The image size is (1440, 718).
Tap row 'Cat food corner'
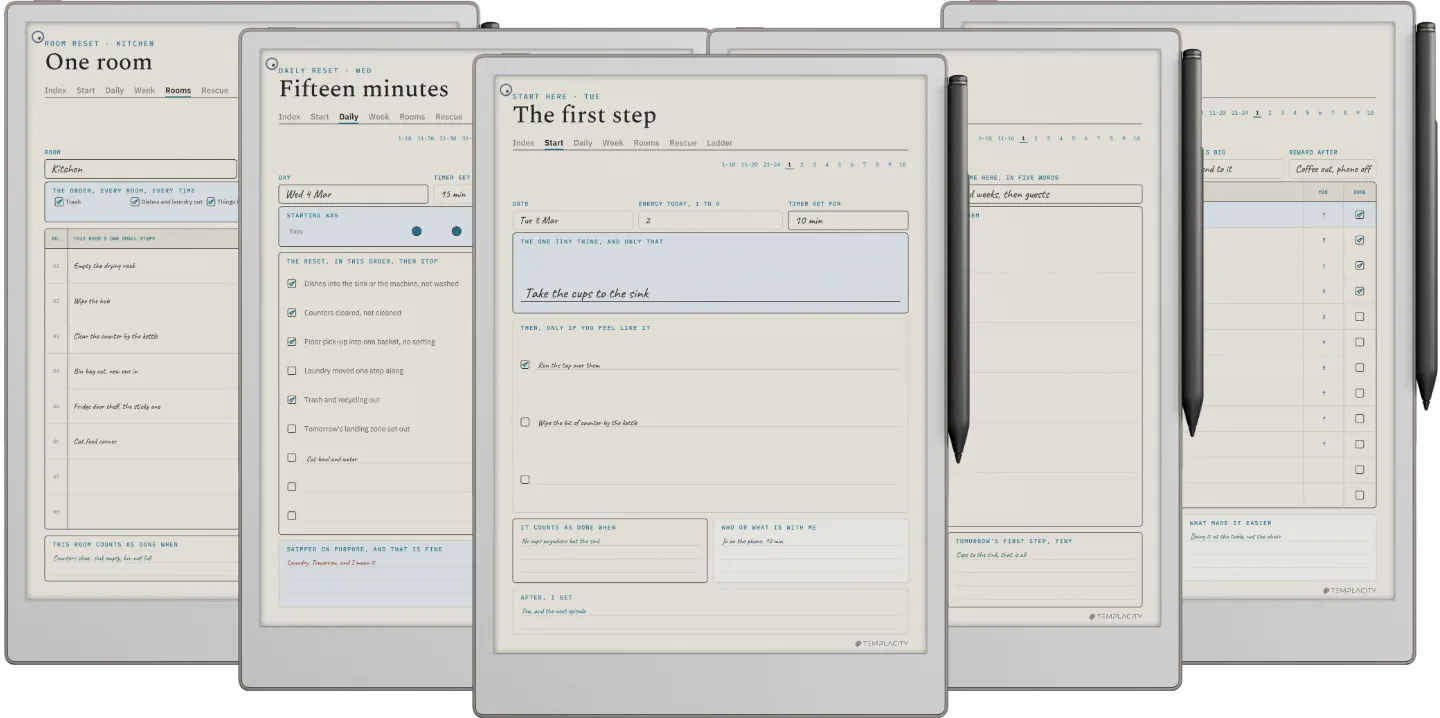pyautogui.click(x=141, y=441)
